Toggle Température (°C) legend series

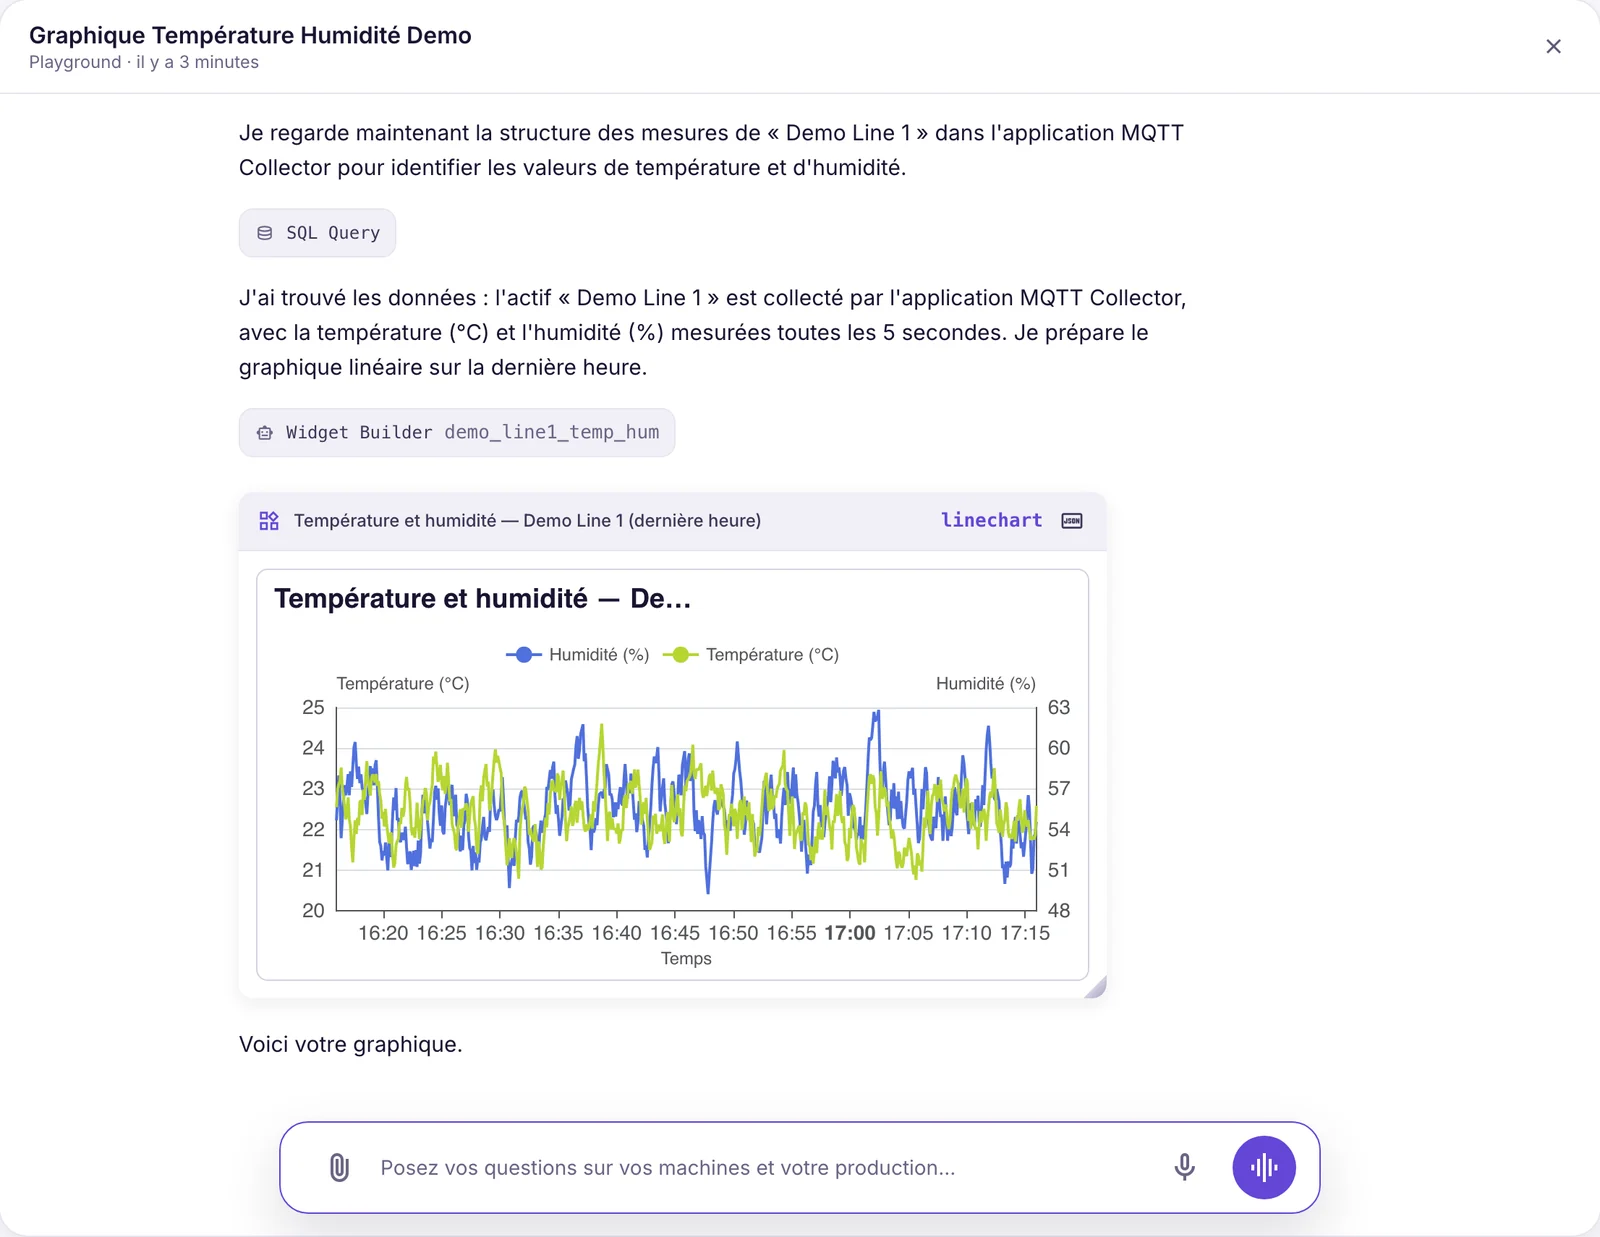point(751,655)
